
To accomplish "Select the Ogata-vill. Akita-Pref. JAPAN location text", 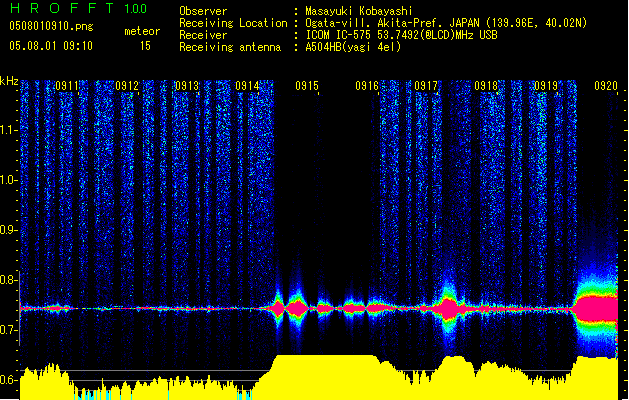I will [446, 23].
